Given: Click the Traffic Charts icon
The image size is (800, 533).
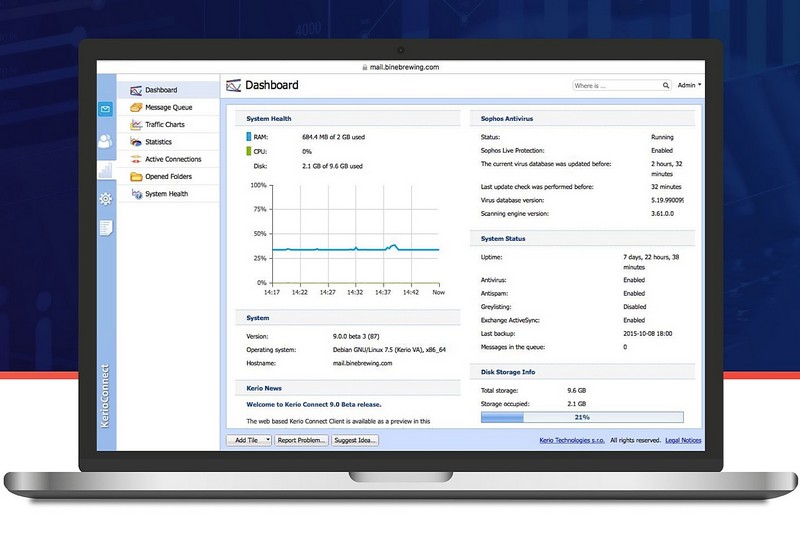Looking at the screenshot, I should point(136,124).
